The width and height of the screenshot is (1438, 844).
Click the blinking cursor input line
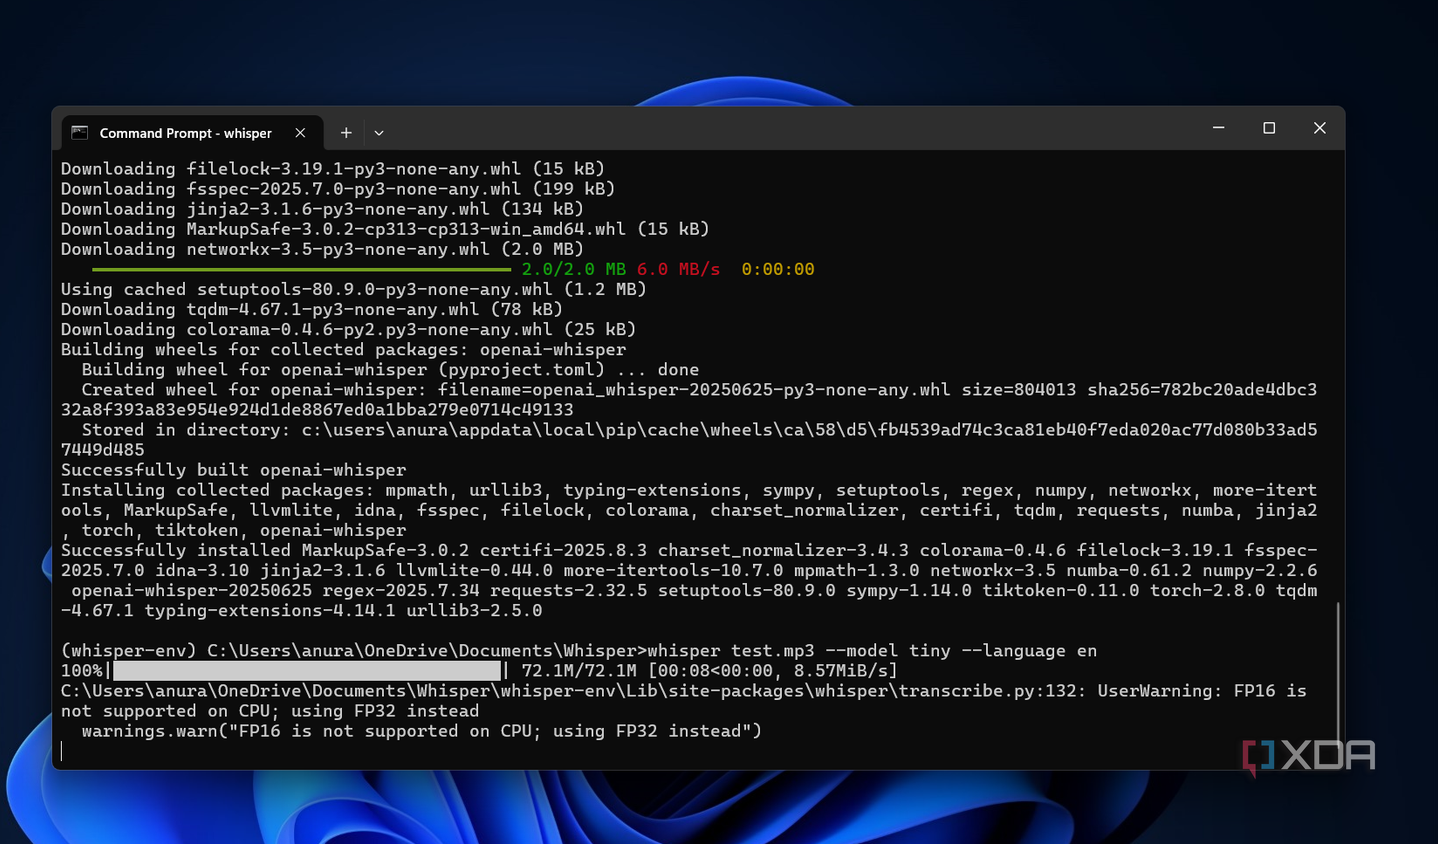[x=62, y=751]
